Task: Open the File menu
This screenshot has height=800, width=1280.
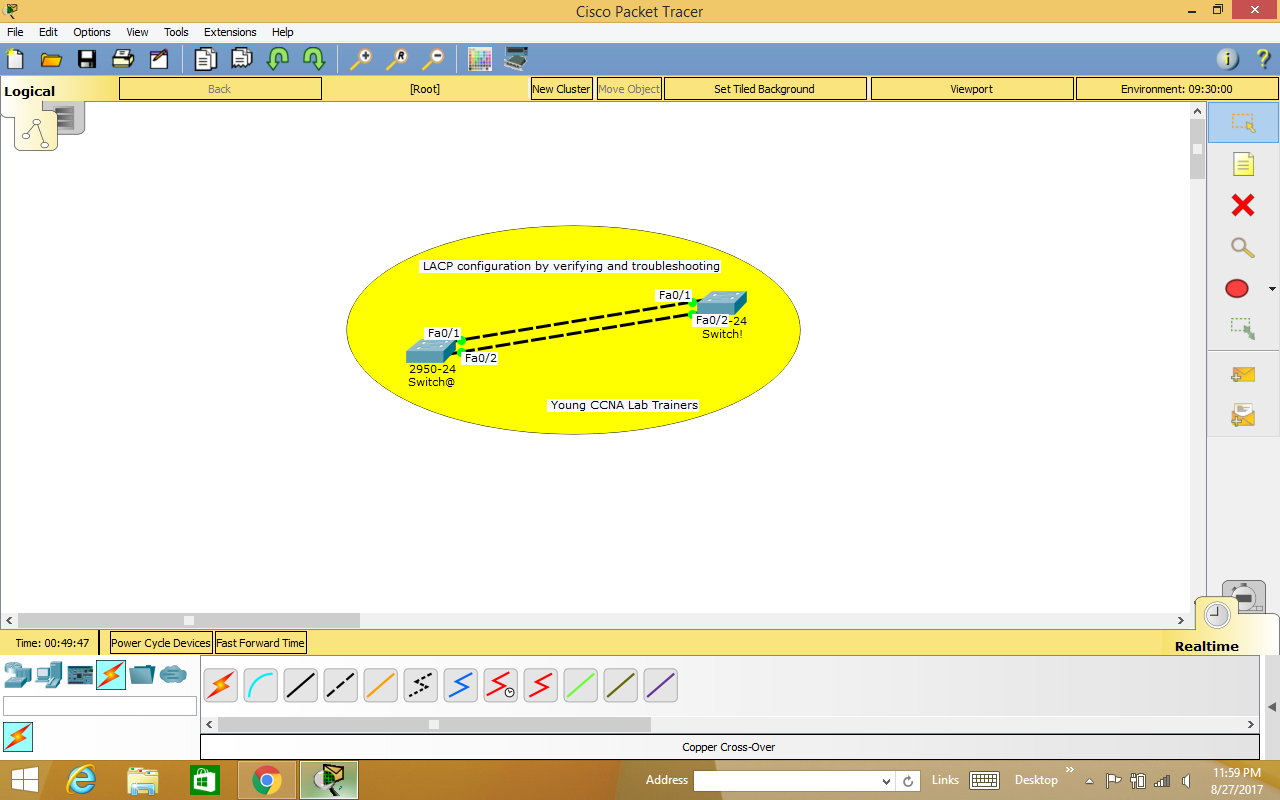Action: 15,32
